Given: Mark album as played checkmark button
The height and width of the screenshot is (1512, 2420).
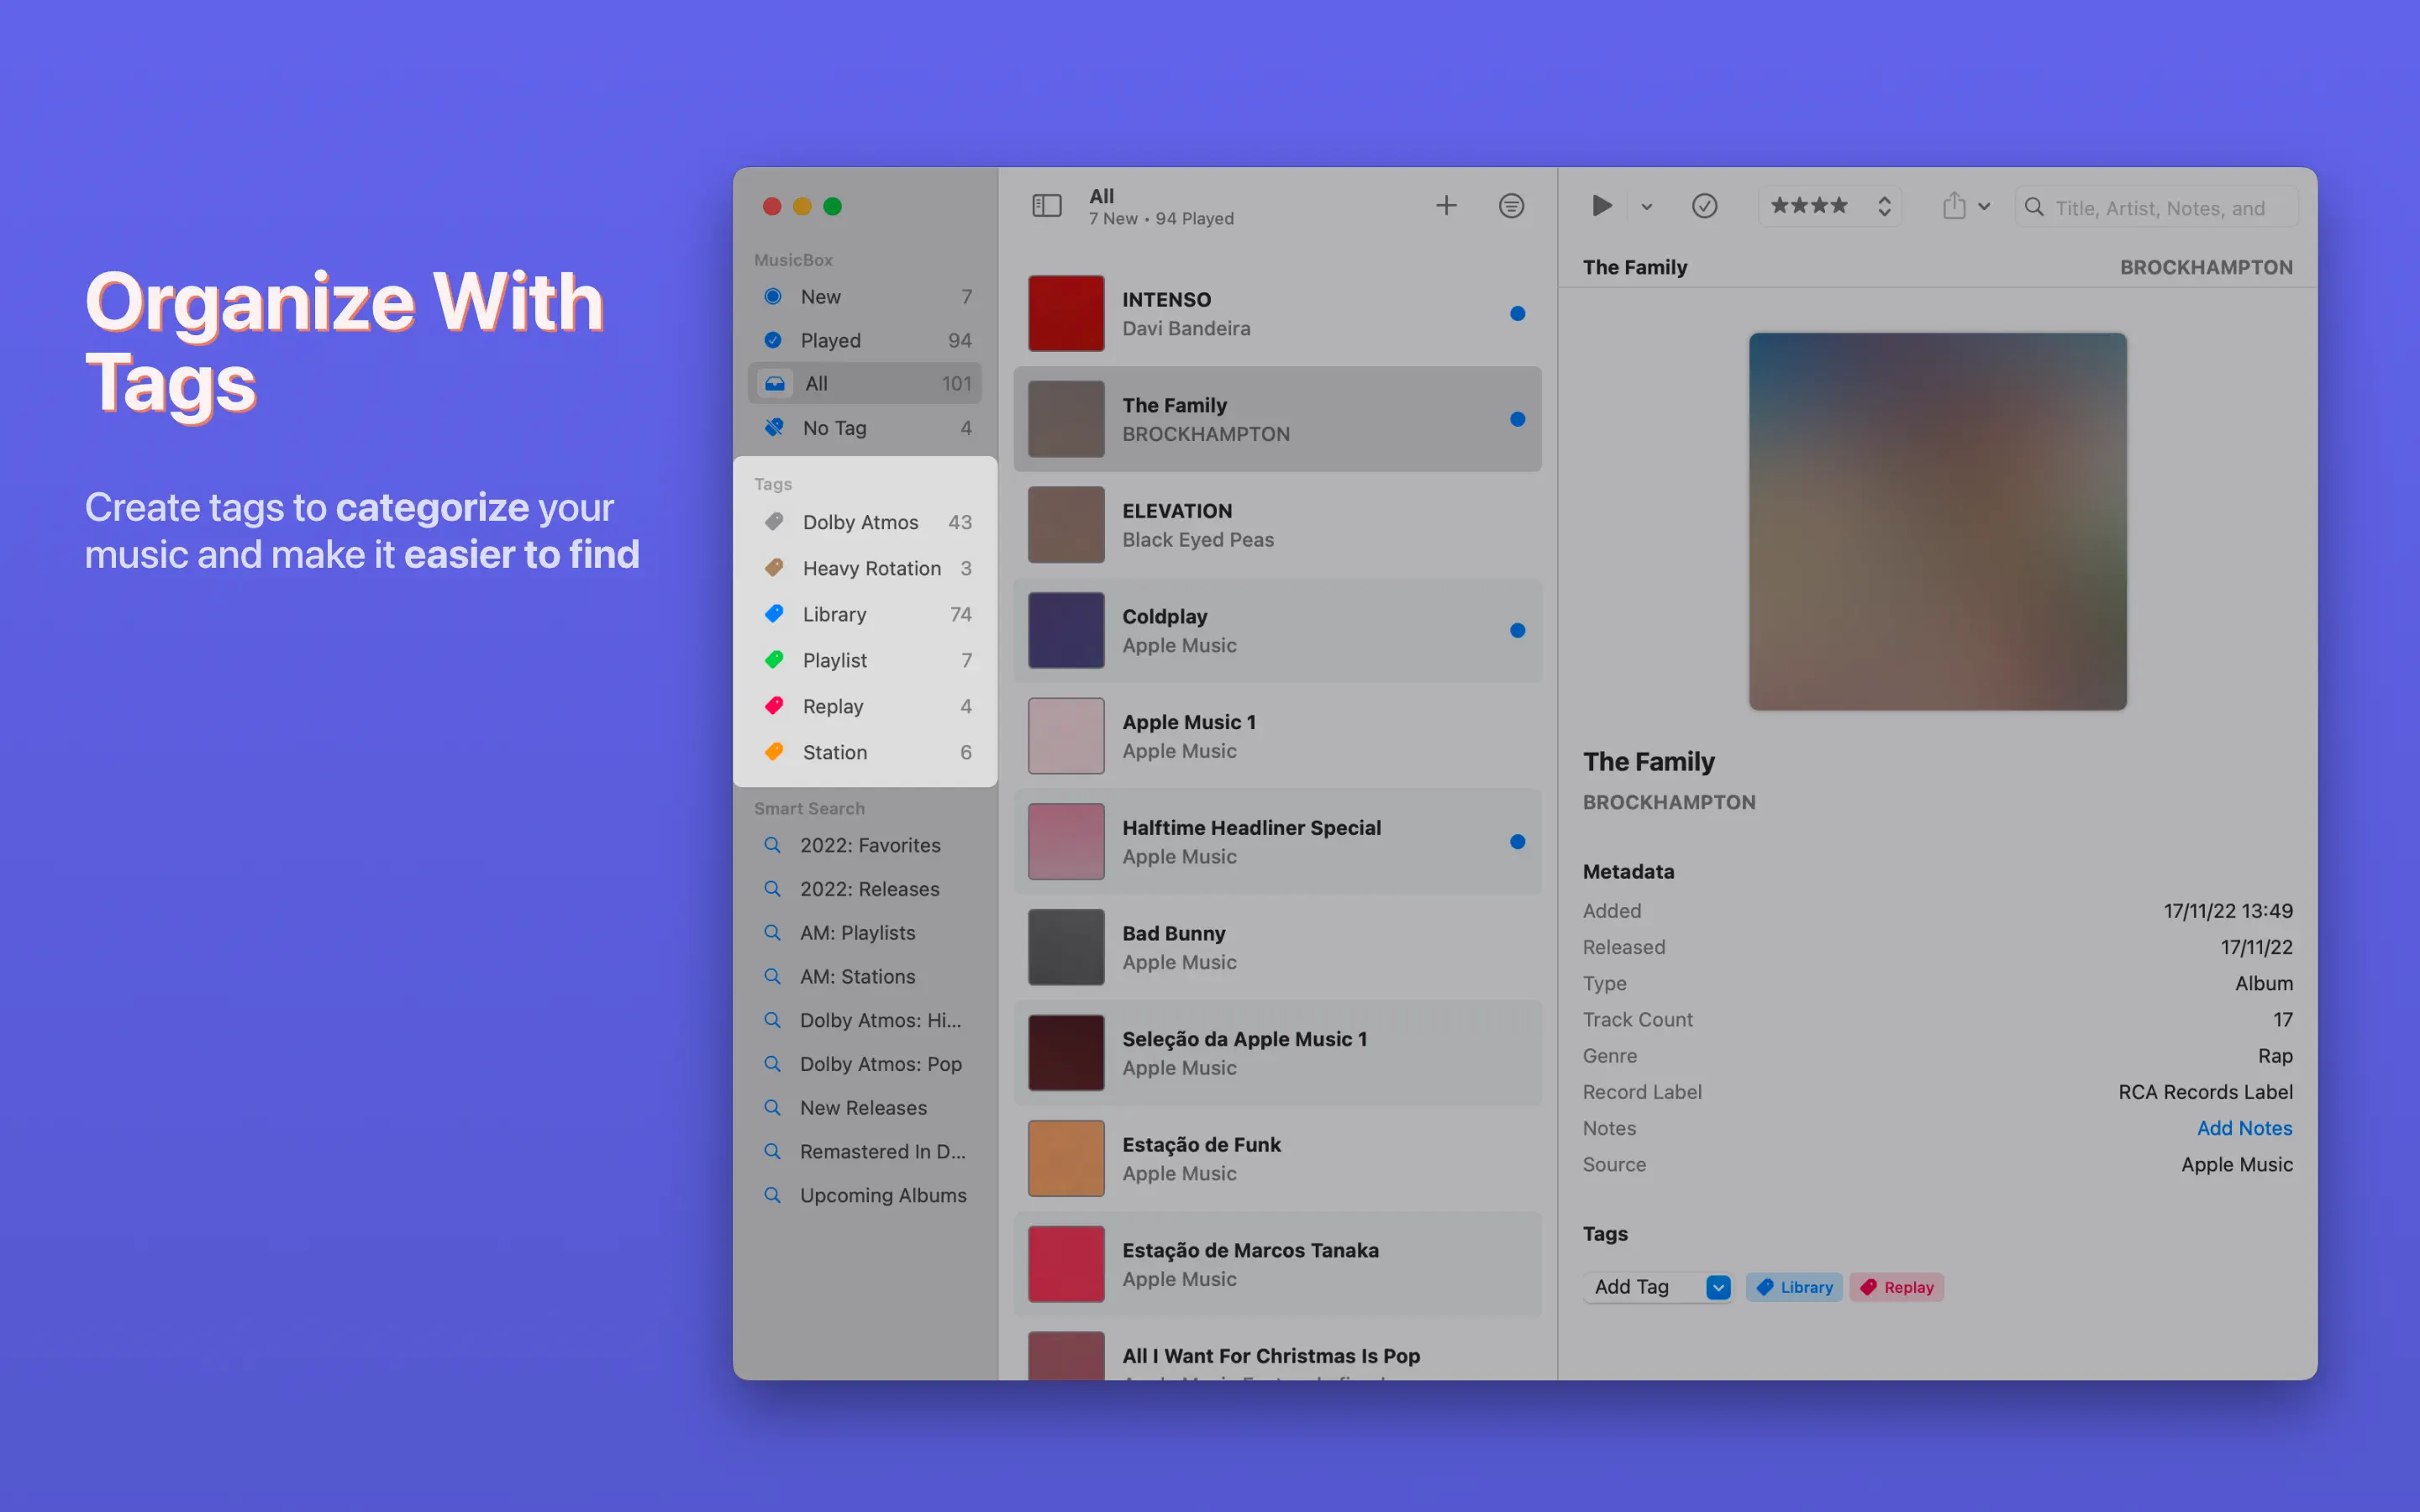Looking at the screenshot, I should click(x=1704, y=206).
